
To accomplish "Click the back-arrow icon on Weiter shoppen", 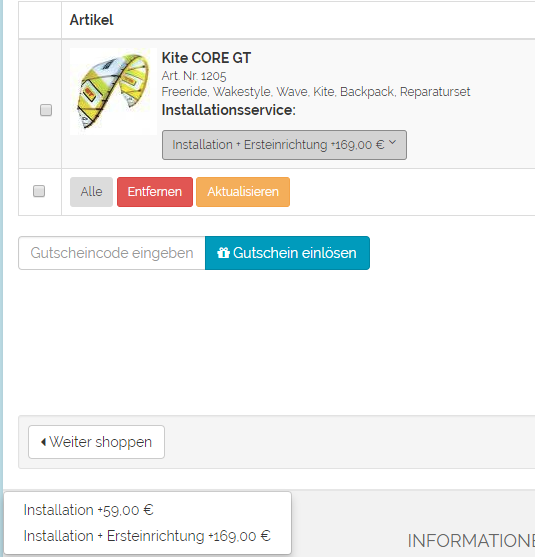I will [43, 442].
